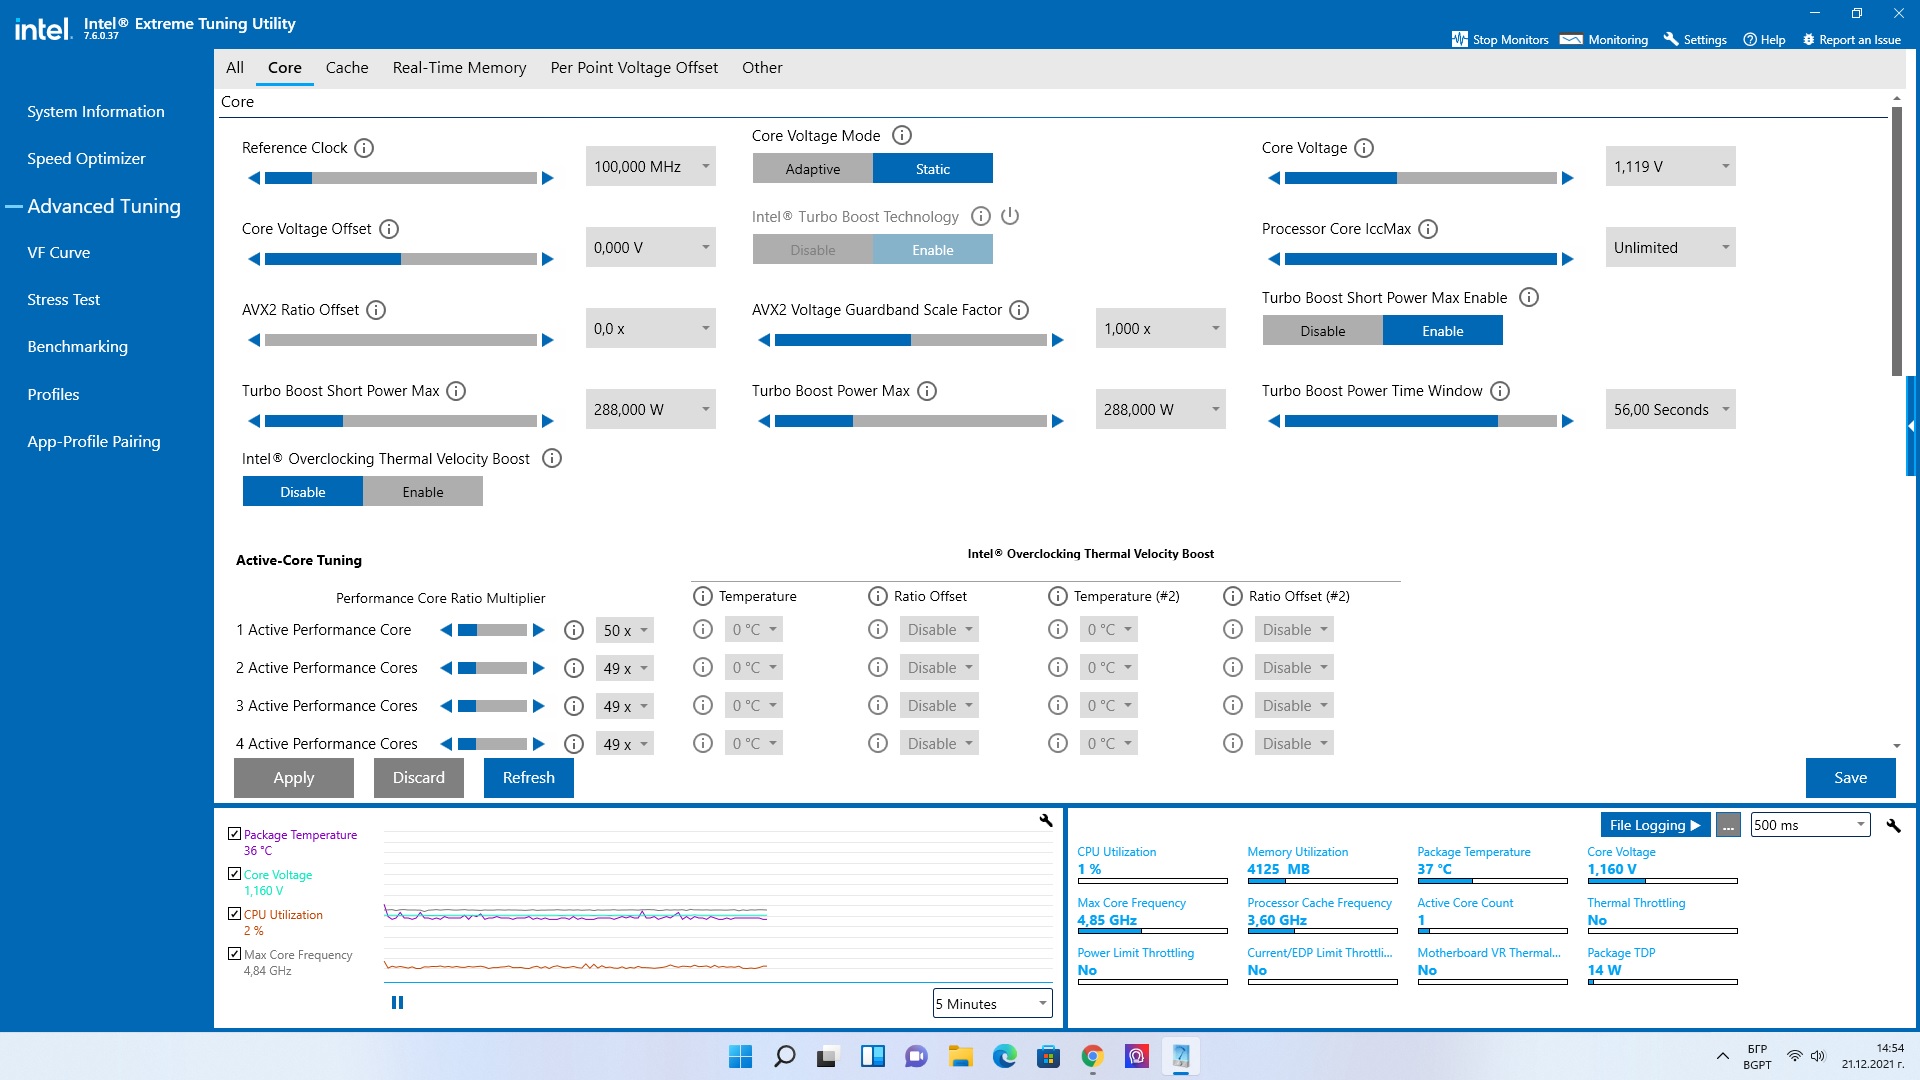This screenshot has width=1920, height=1080.
Task: Click the Core Voltage Mode info icon
Action: [901, 135]
